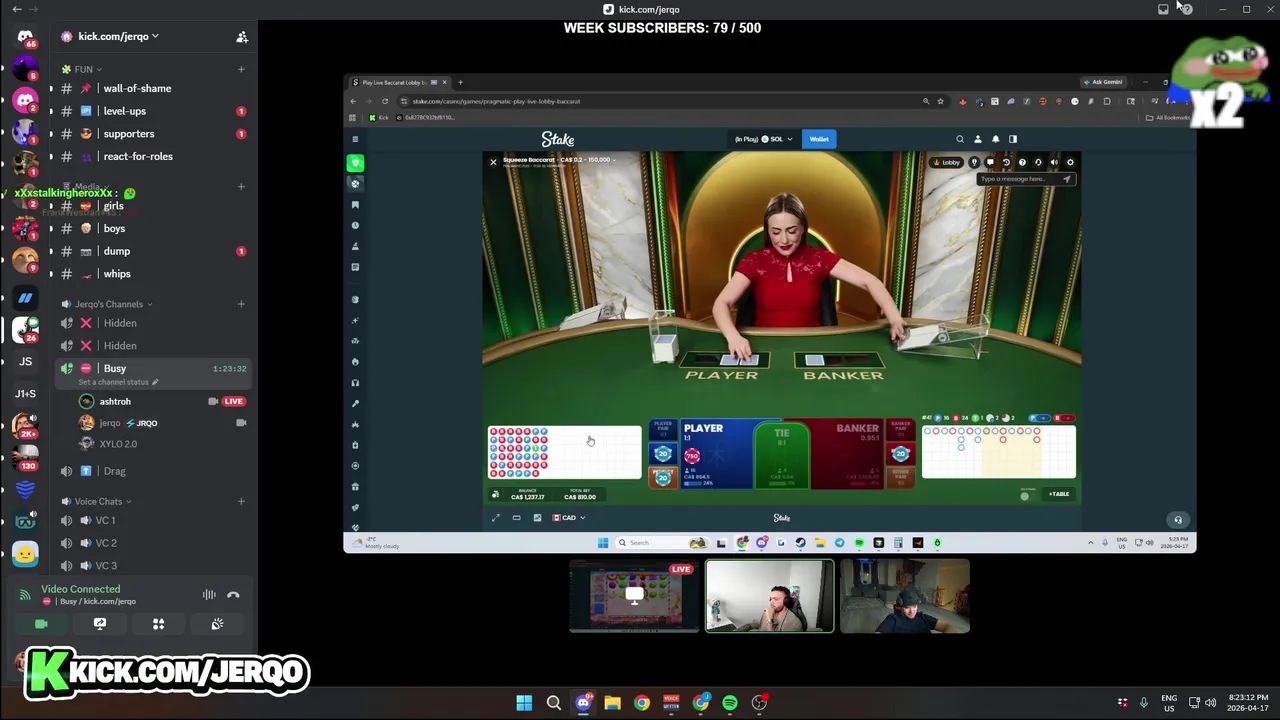Bet on BANKER area
This screenshot has height=720, width=1280.
tap(848, 455)
